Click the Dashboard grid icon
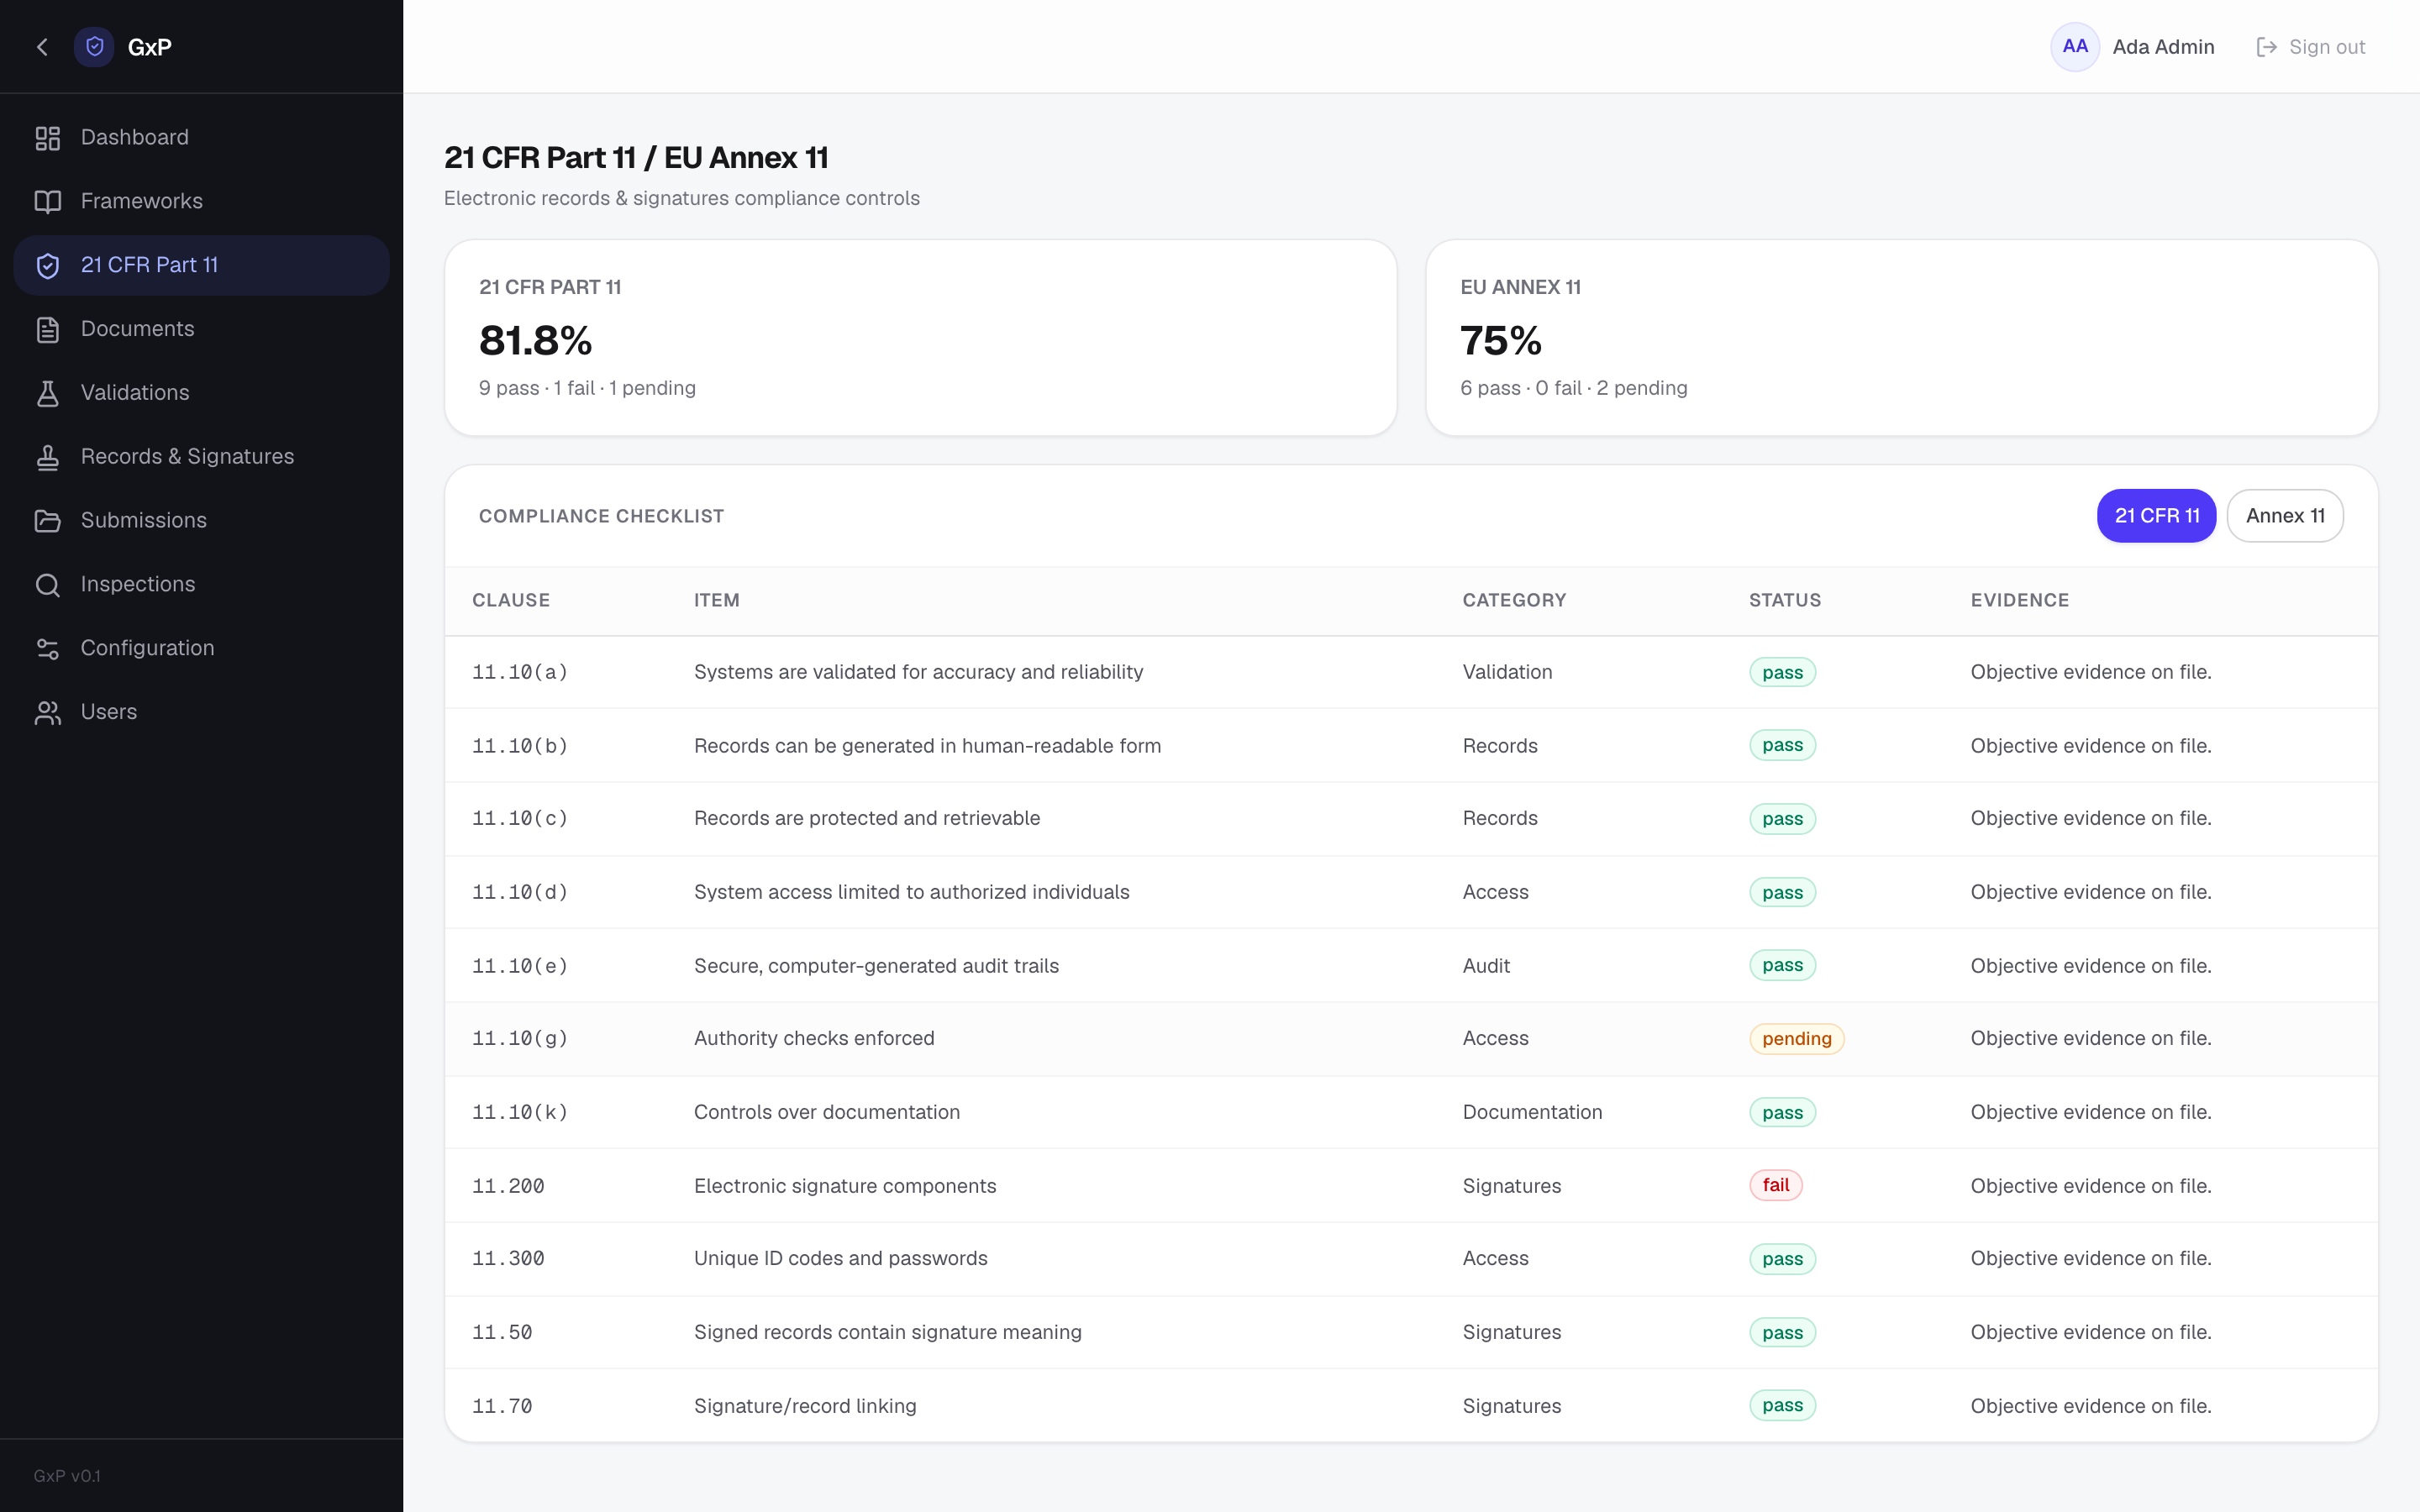The image size is (2420, 1512). click(47, 138)
